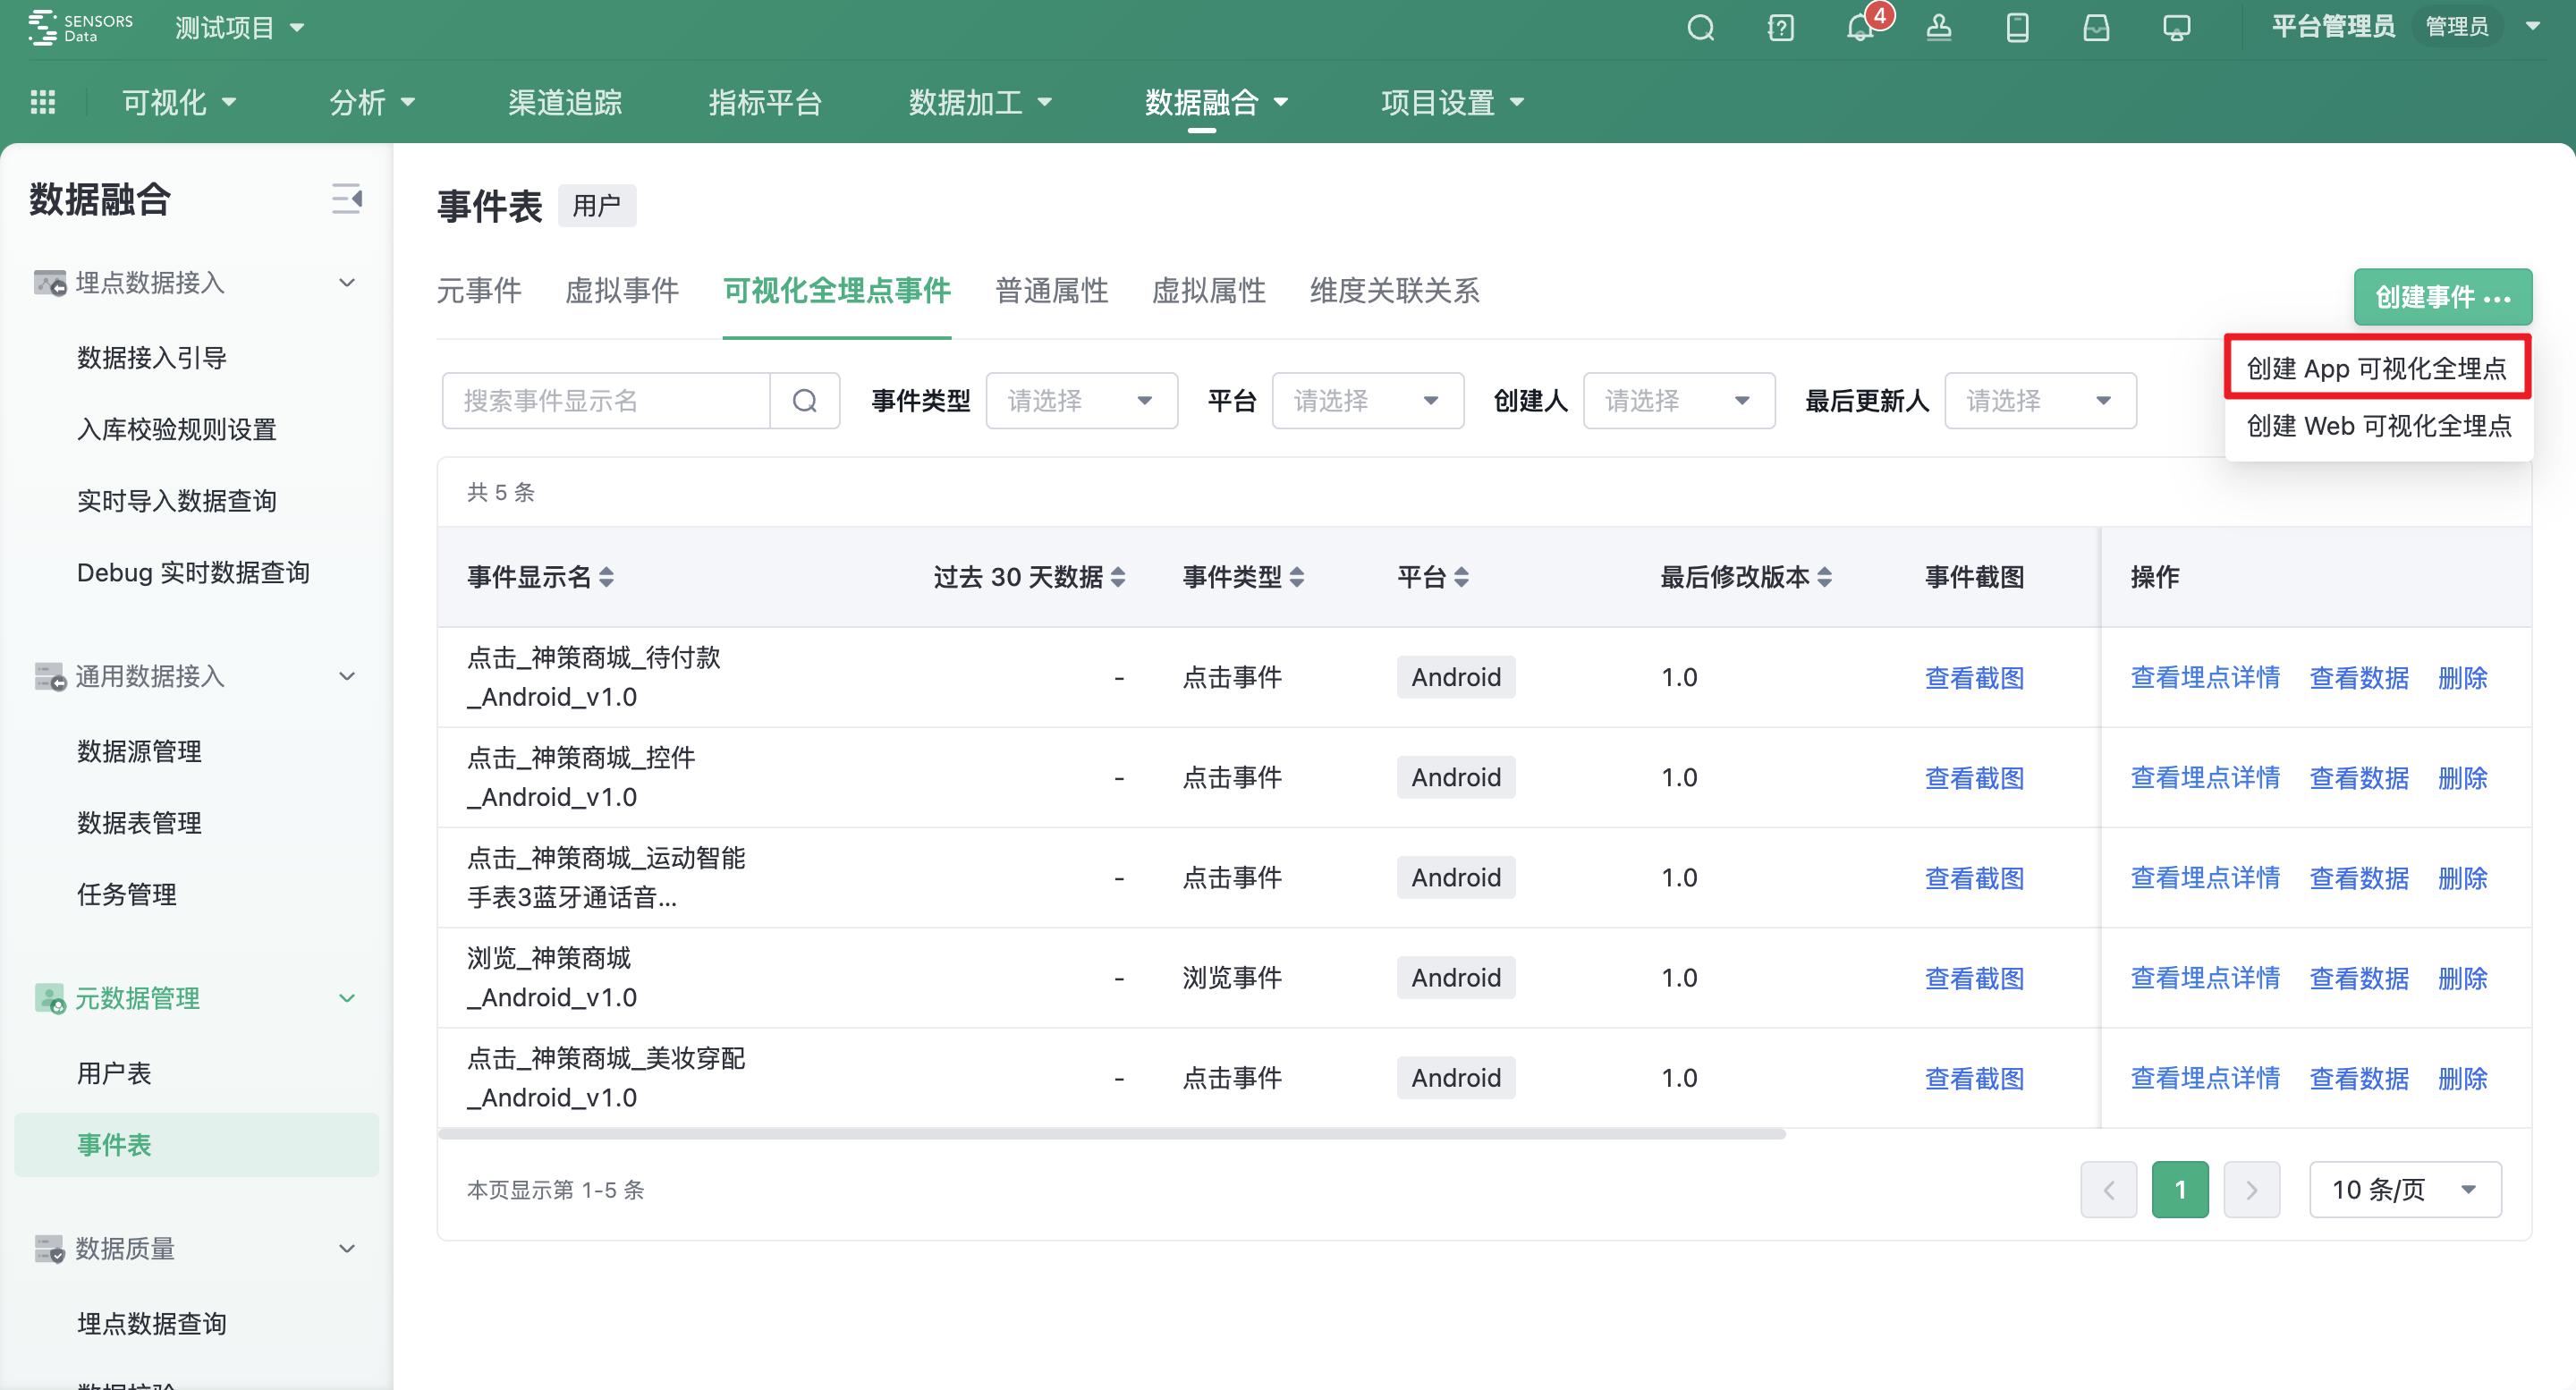This screenshot has width=2576, height=1390.
Task: Expand the 数据质量 sidebar section
Action: [346, 1248]
